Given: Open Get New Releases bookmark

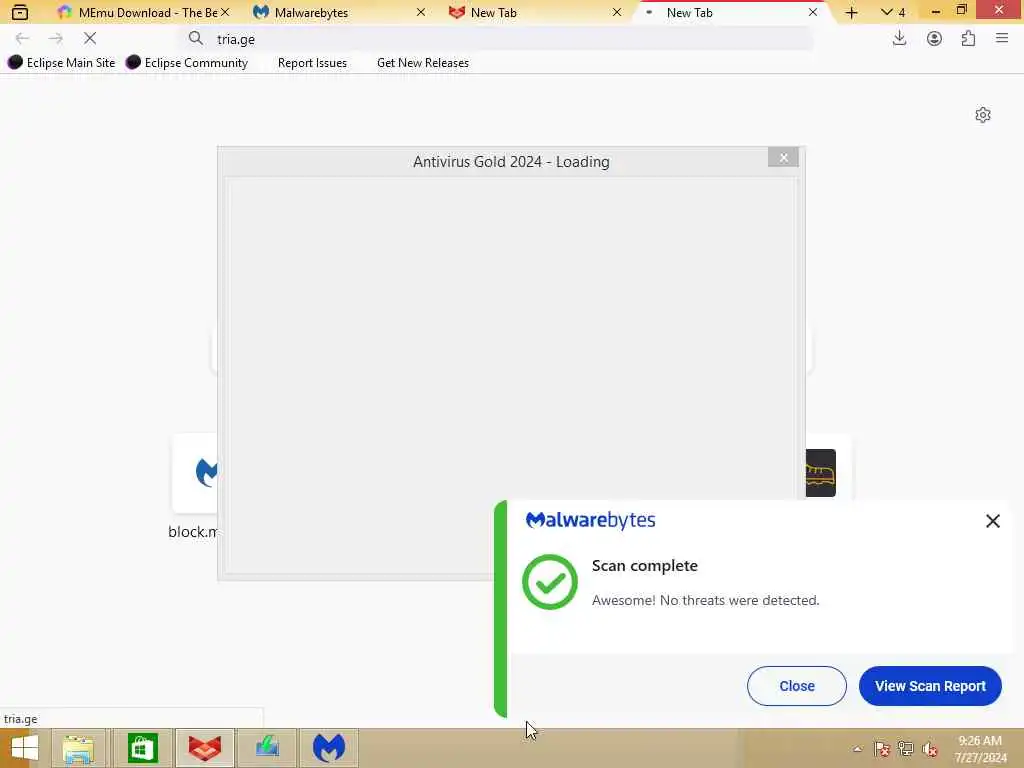Looking at the screenshot, I should [x=423, y=63].
